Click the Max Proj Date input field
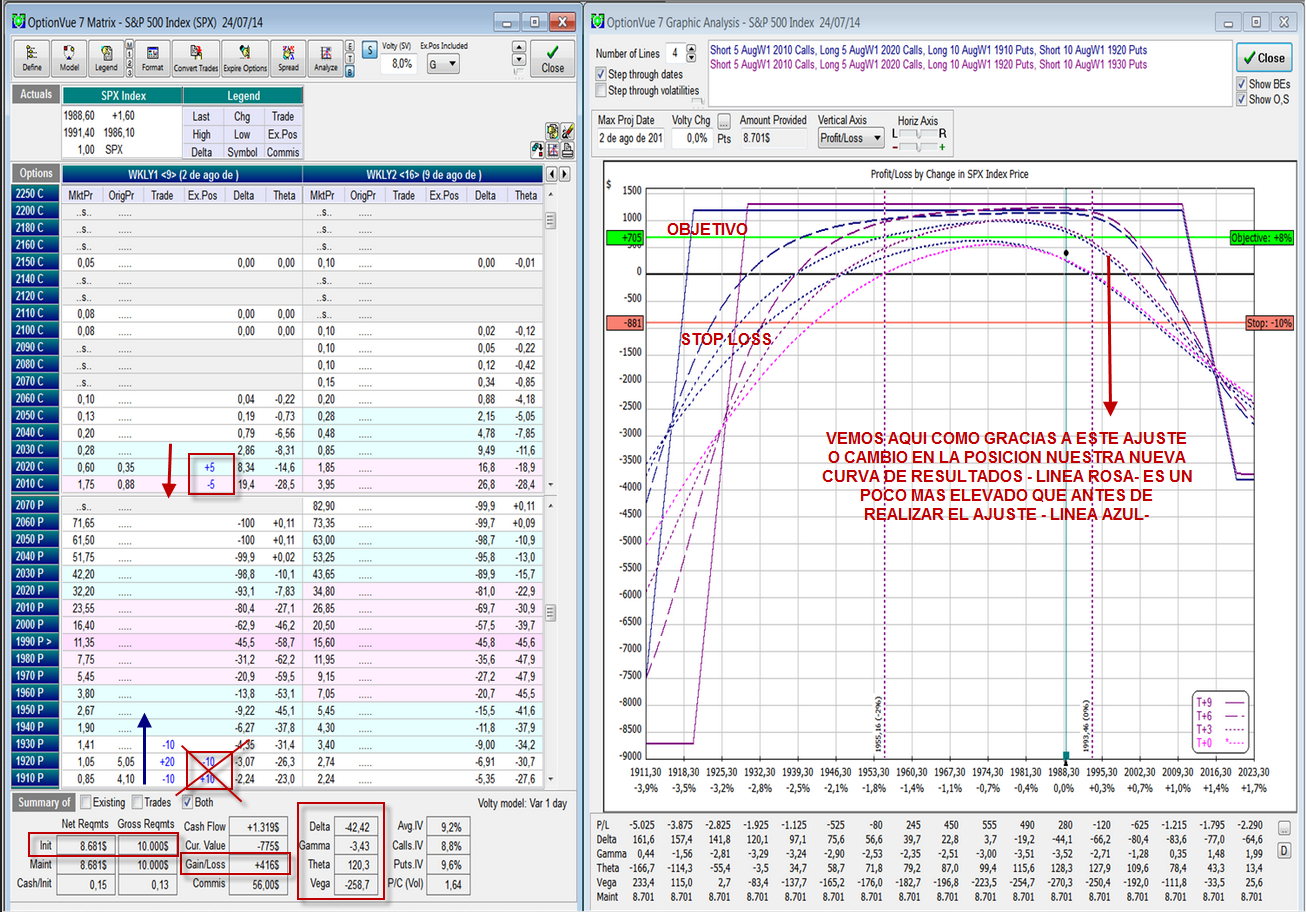 pos(628,138)
